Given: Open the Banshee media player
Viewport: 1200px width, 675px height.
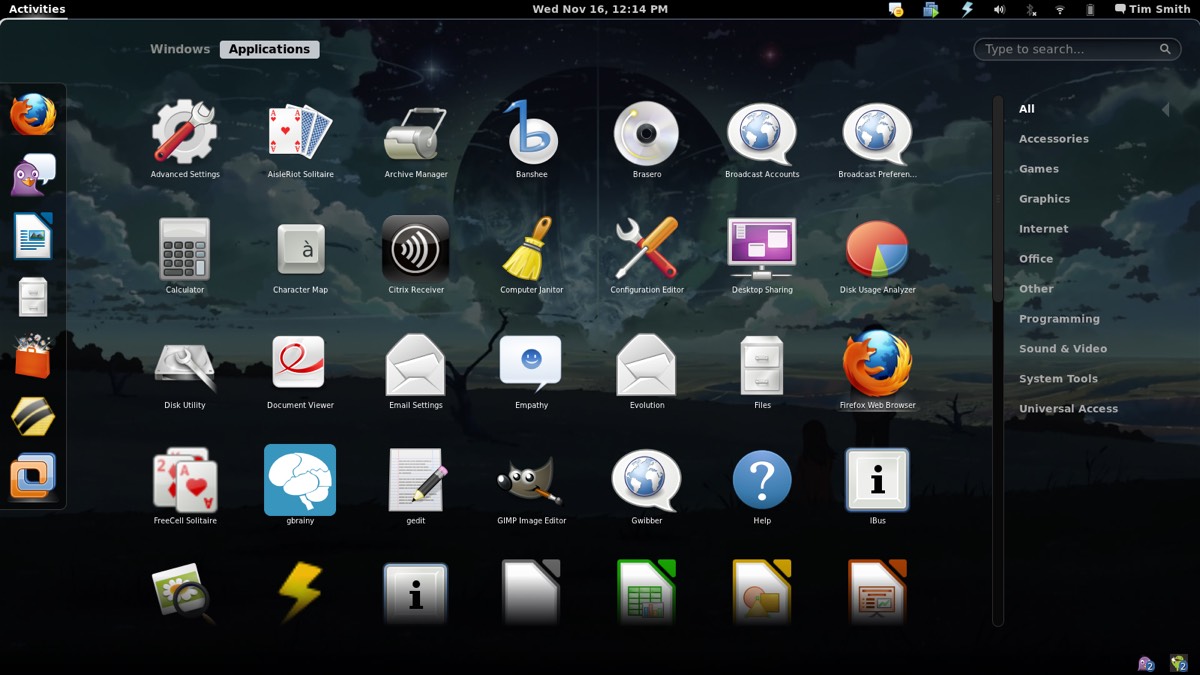Looking at the screenshot, I should (x=531, y=135).
